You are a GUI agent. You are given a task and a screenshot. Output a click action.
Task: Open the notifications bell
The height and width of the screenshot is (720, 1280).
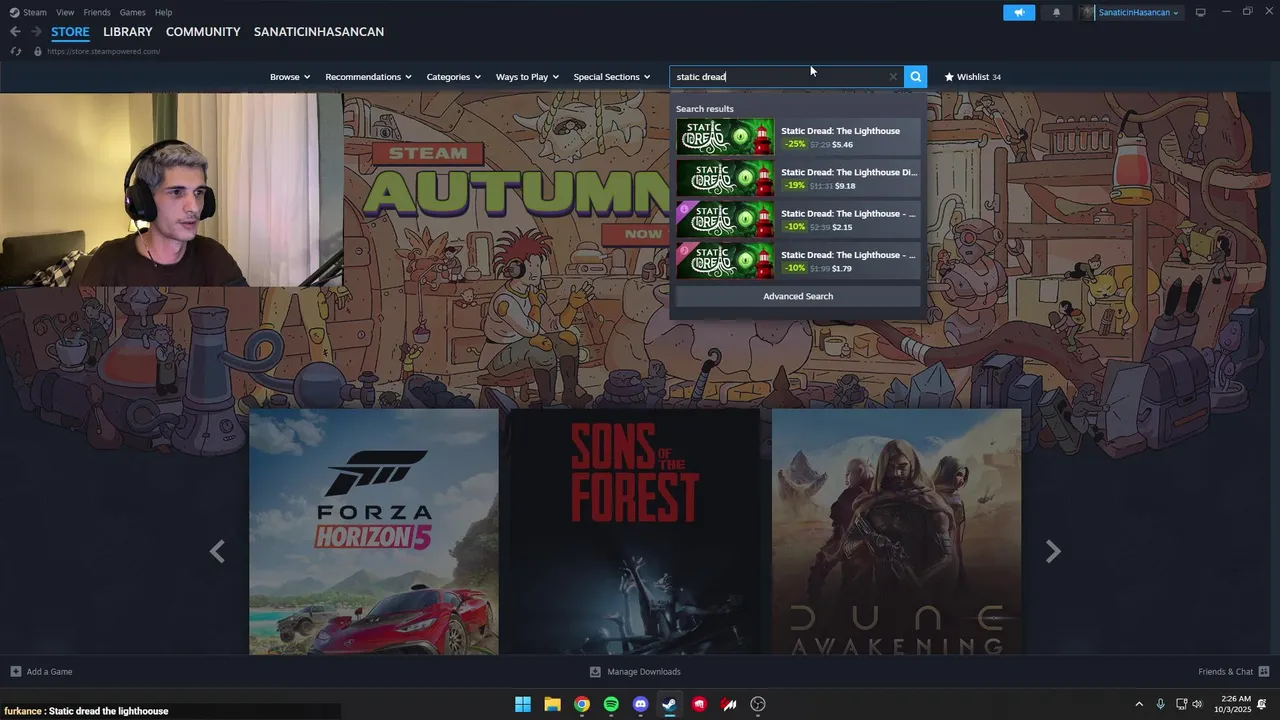pos(1057,12)
